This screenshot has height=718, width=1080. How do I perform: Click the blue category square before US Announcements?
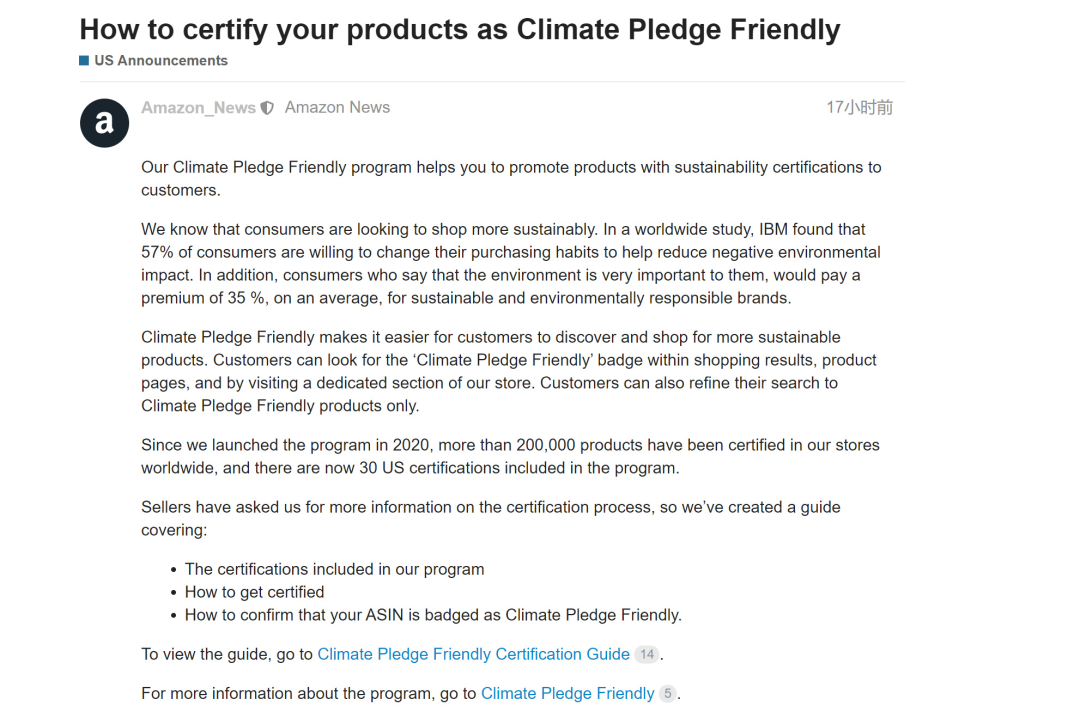click(84, 61)
